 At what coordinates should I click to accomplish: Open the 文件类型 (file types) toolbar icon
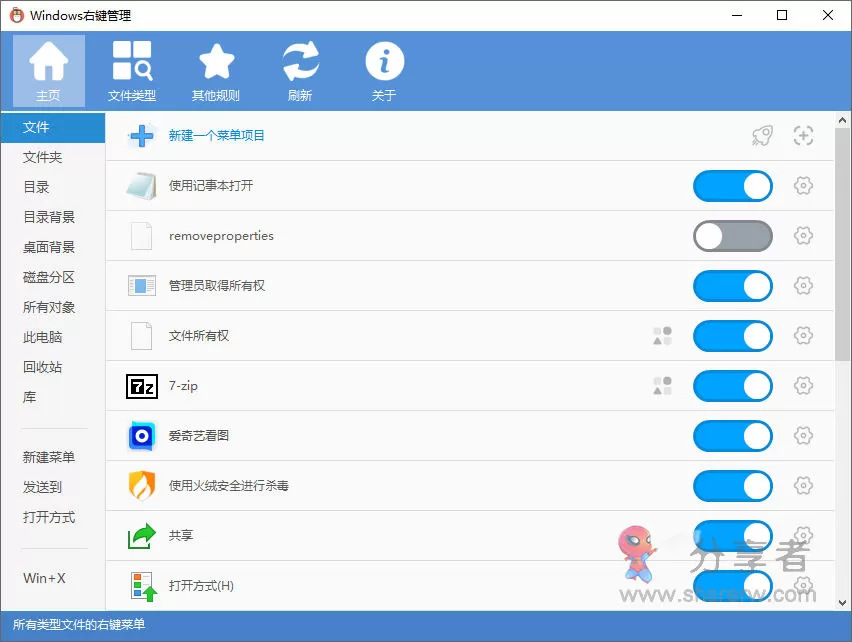[132, 68]
